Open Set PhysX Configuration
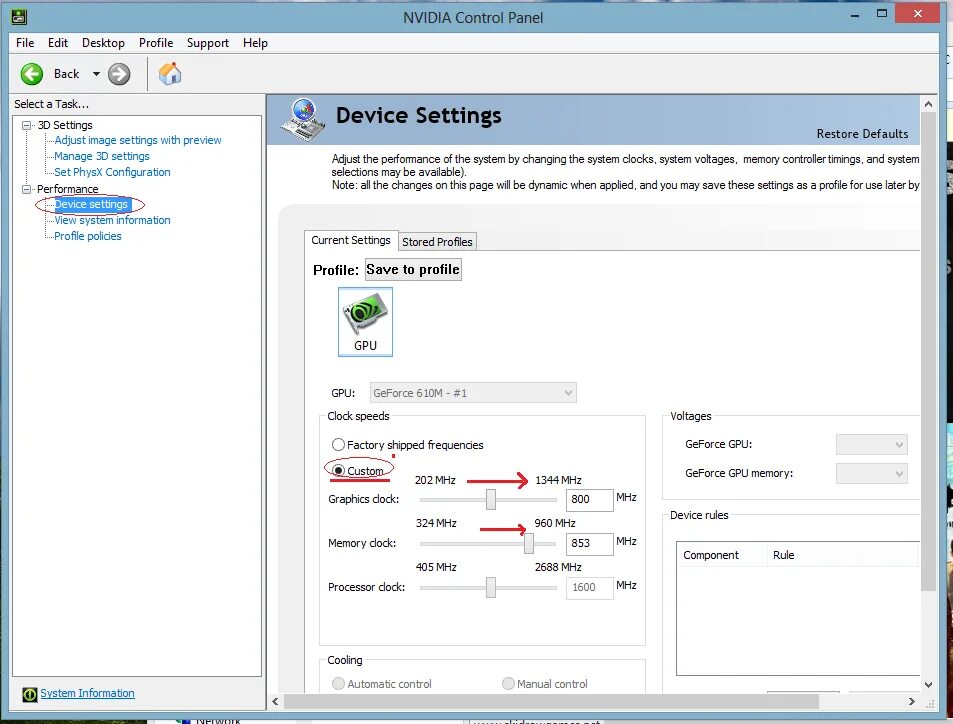The image size is (953, 724). click(112, 172)
